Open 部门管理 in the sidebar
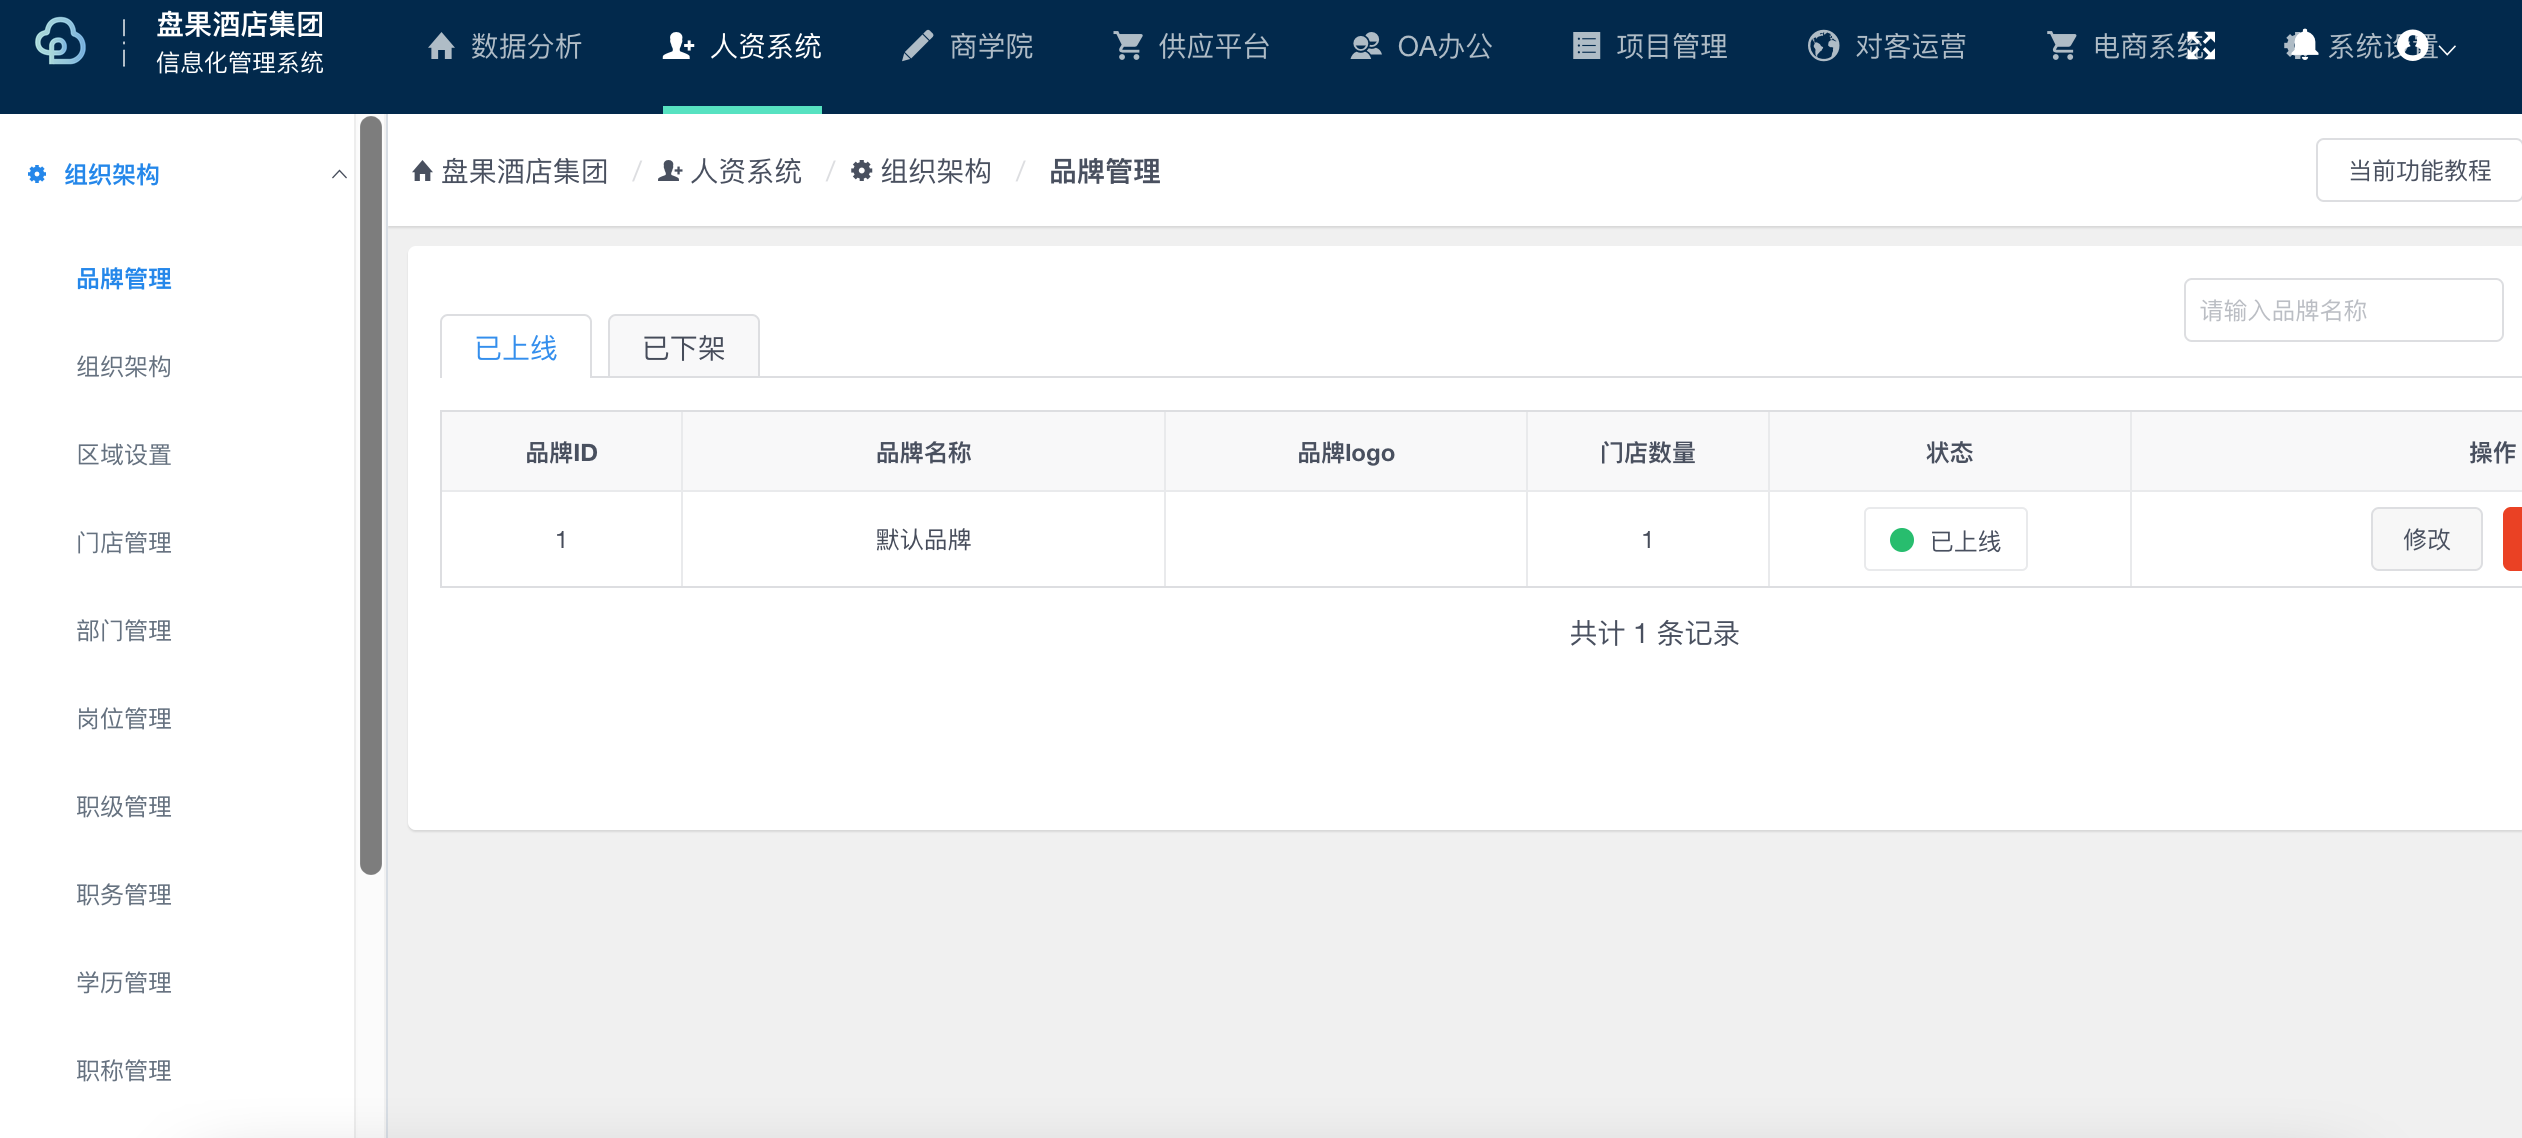Screen dimensions: 2522x1138 (124, 631)
